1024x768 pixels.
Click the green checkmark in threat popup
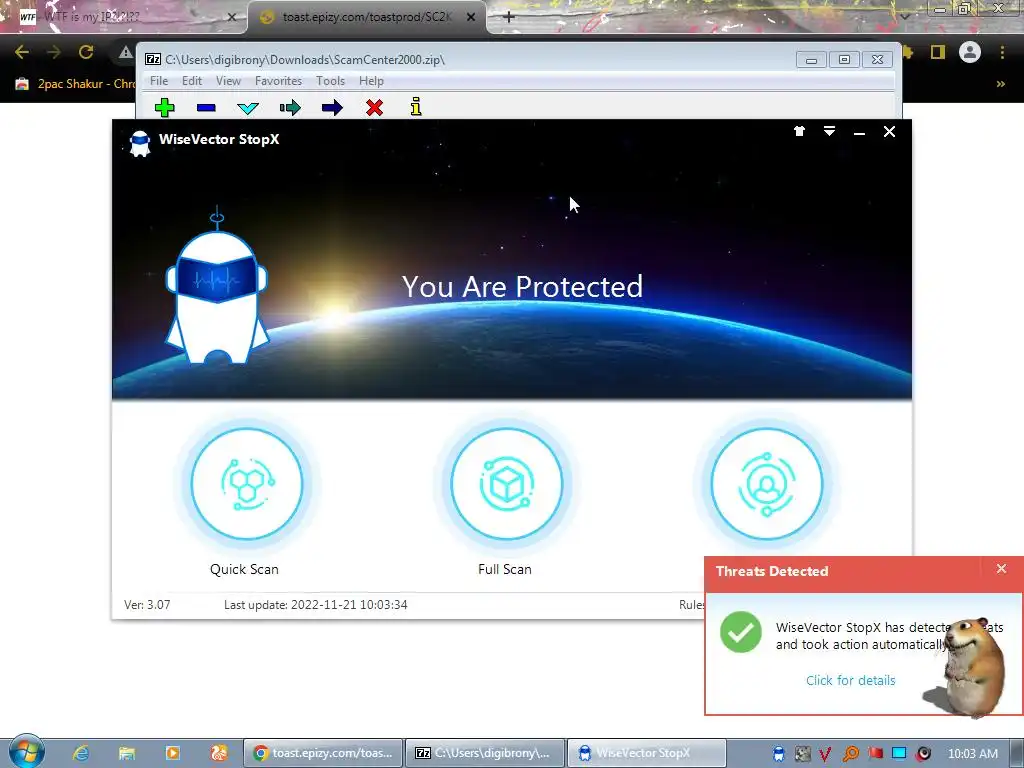[741, 632]
